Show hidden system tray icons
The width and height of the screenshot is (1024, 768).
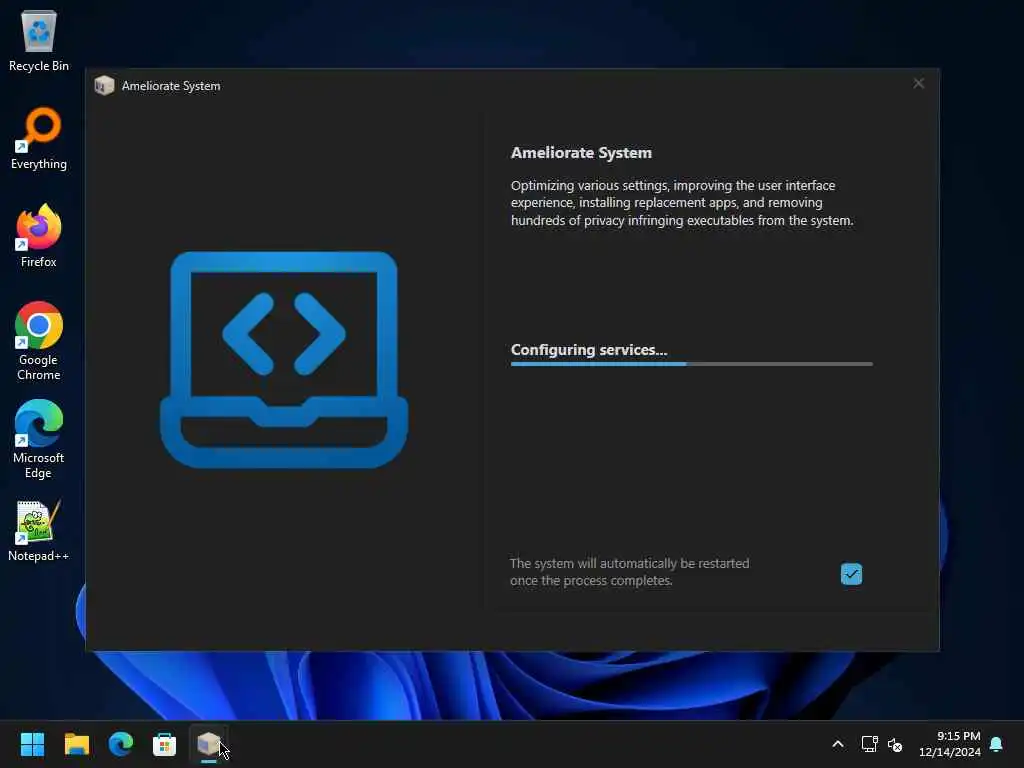(x=838, y=744)
